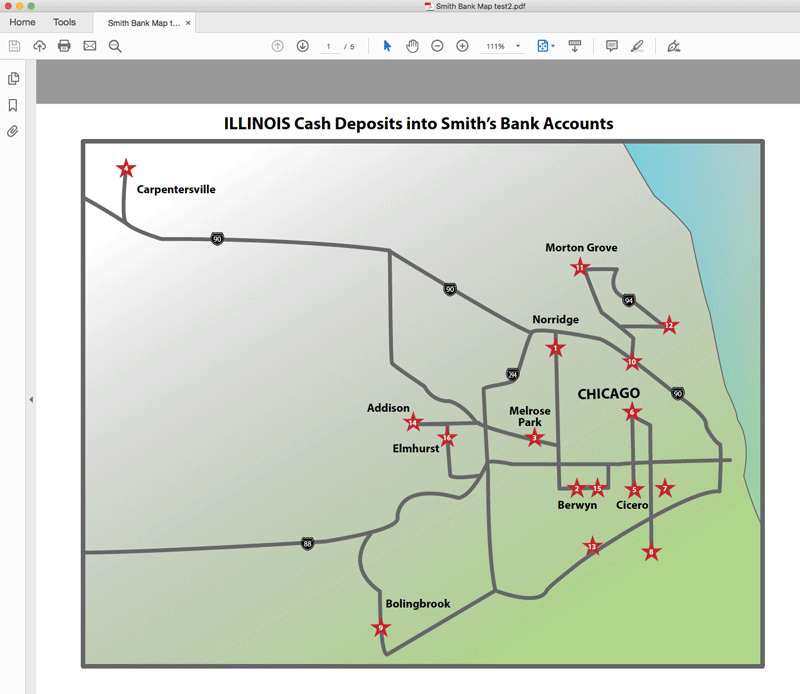Click the current page number field
The image size is (800, 694).
[x=328, y=47]
